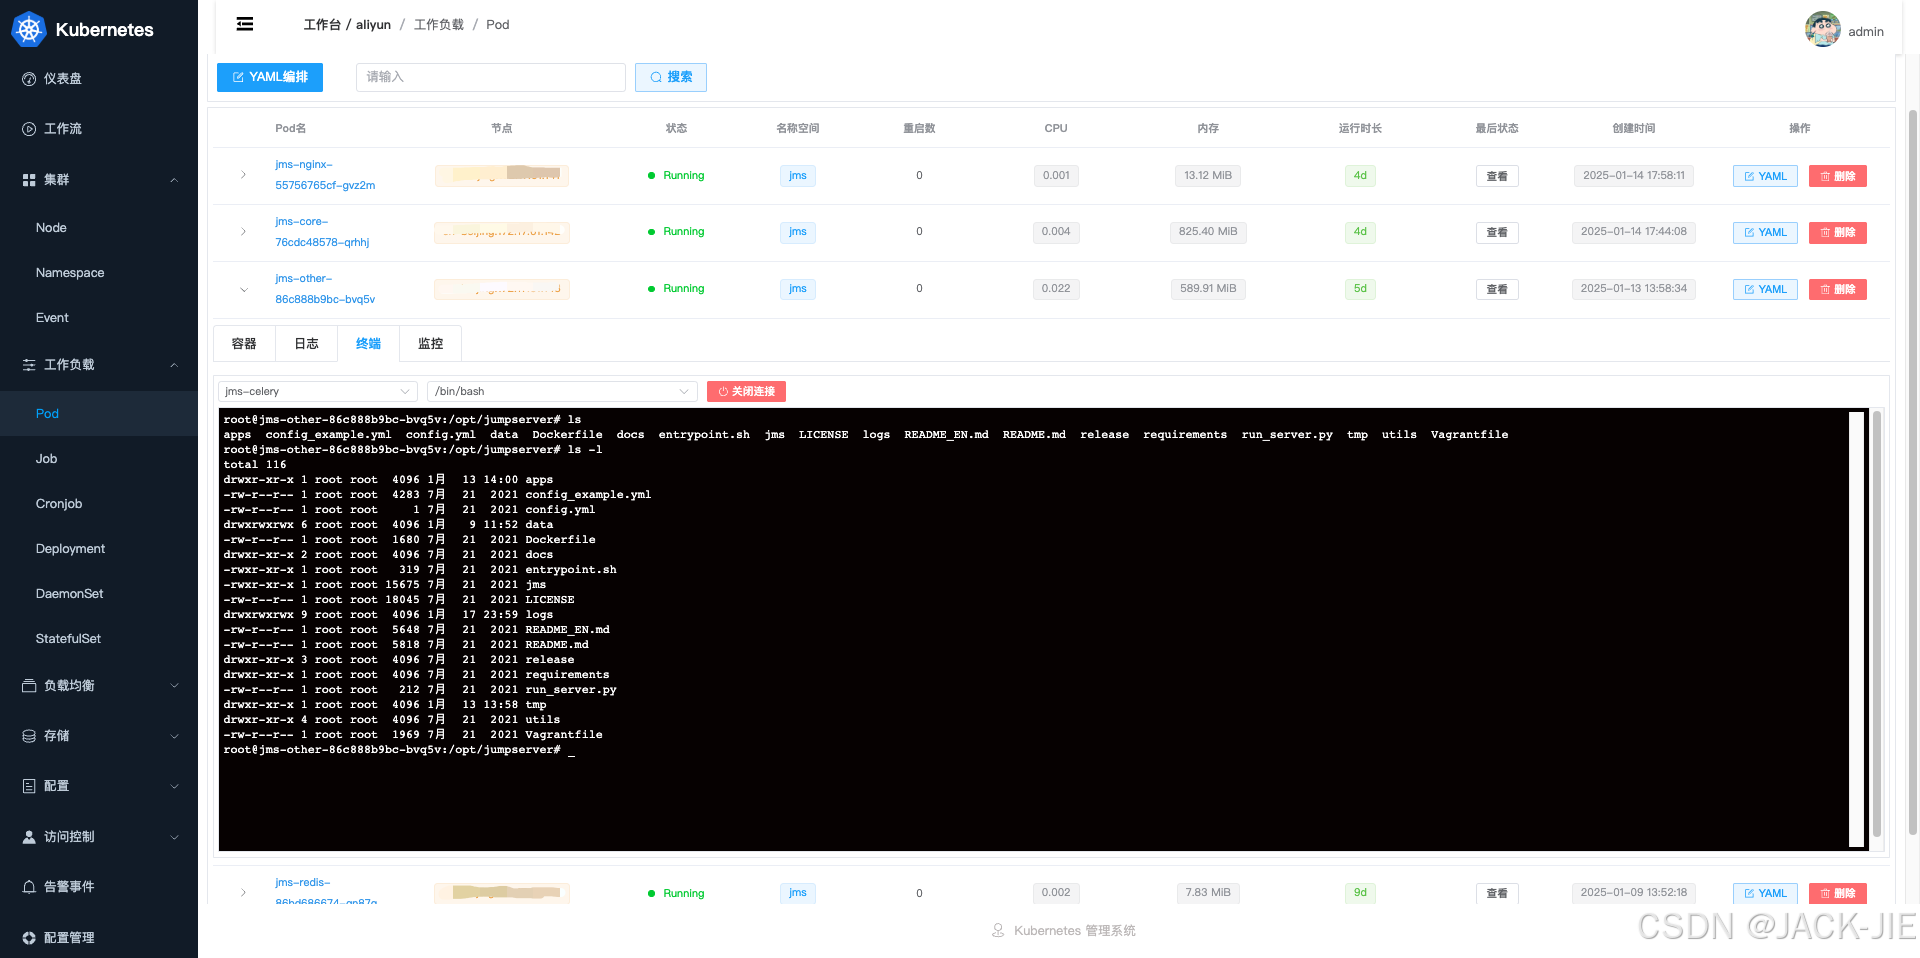This screenshot has width=1920, height=958.
Task: Collapse the jms-other pod row
Action: (x=243, y=289)
